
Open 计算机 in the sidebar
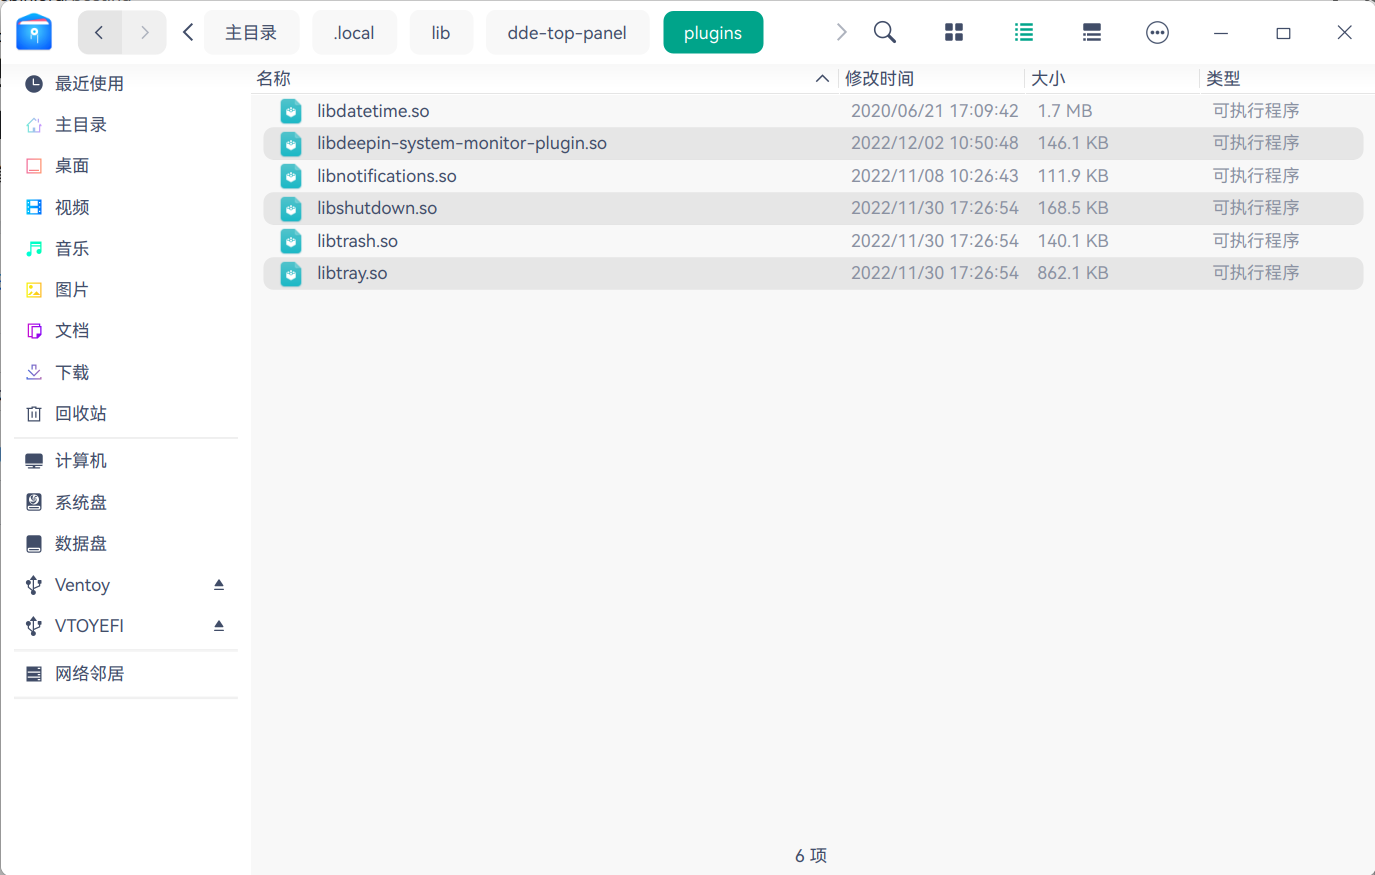point(126,461)
